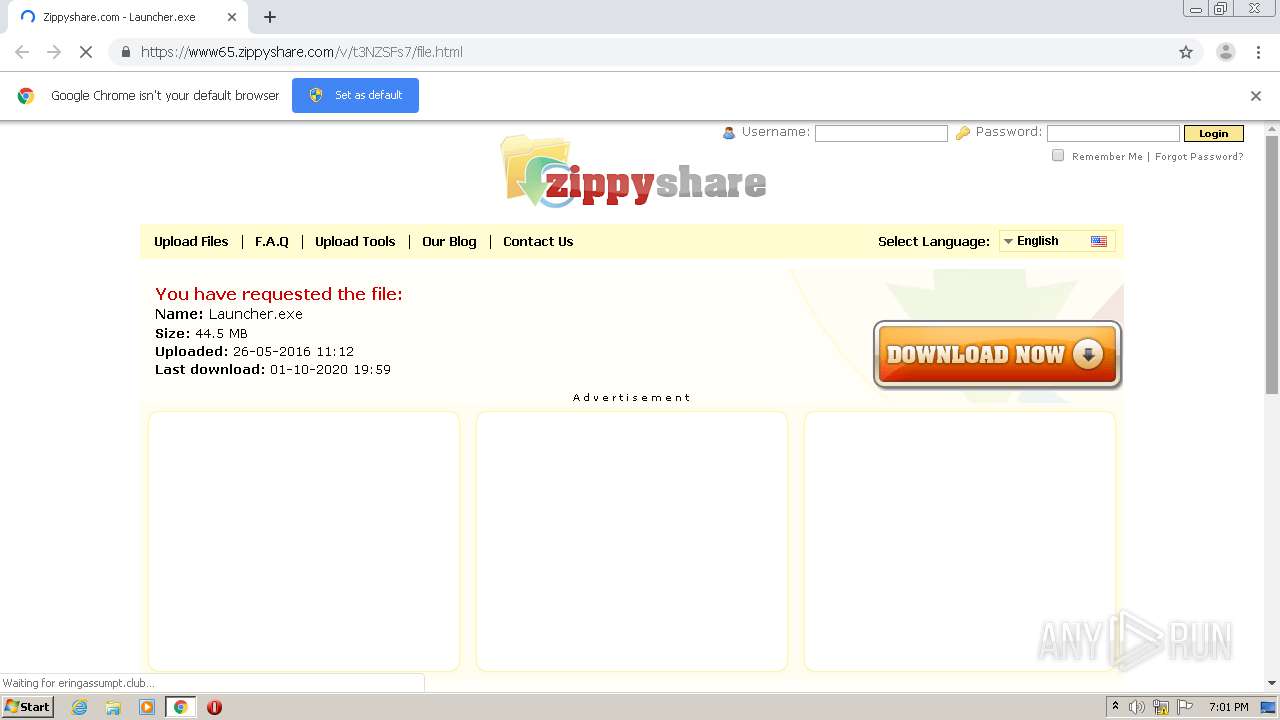Click the DOWNLOAD NOW button
The image size is (1280, 720).
point(997,354)
